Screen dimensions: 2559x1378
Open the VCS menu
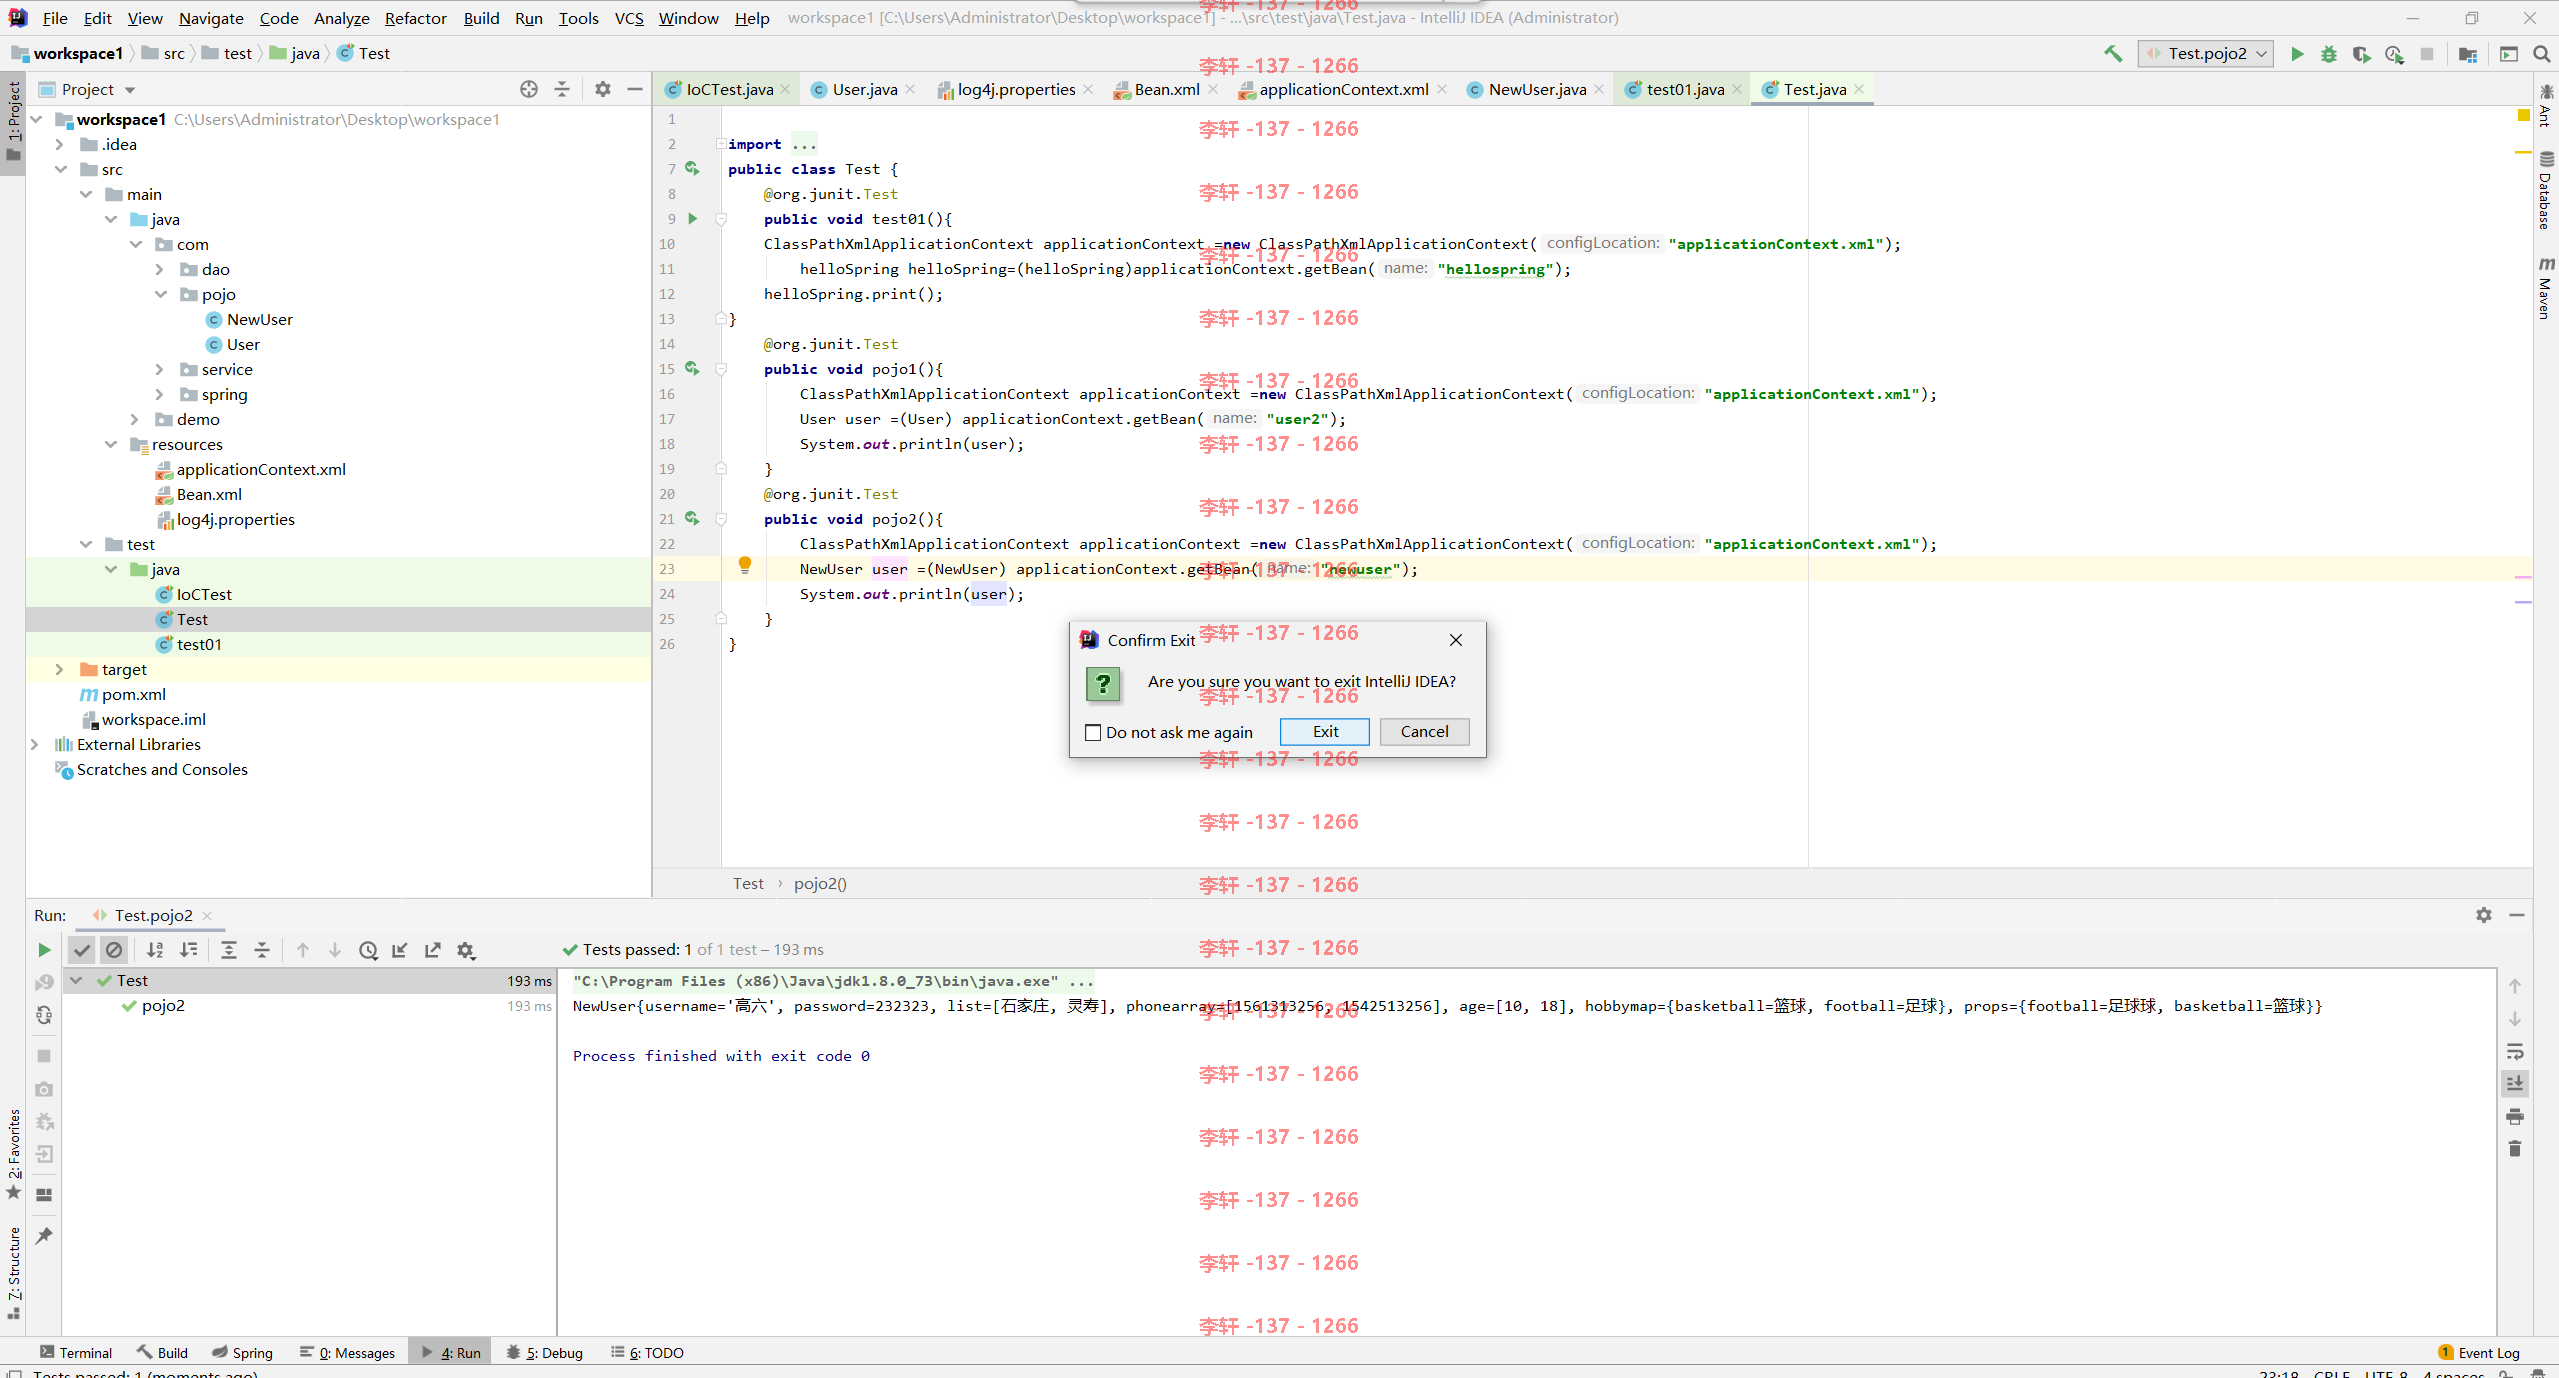(629, 18)
